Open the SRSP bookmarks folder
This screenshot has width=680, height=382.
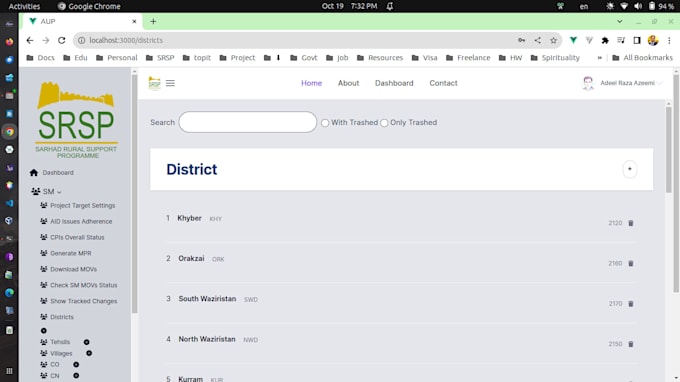(x=160, y=58)
